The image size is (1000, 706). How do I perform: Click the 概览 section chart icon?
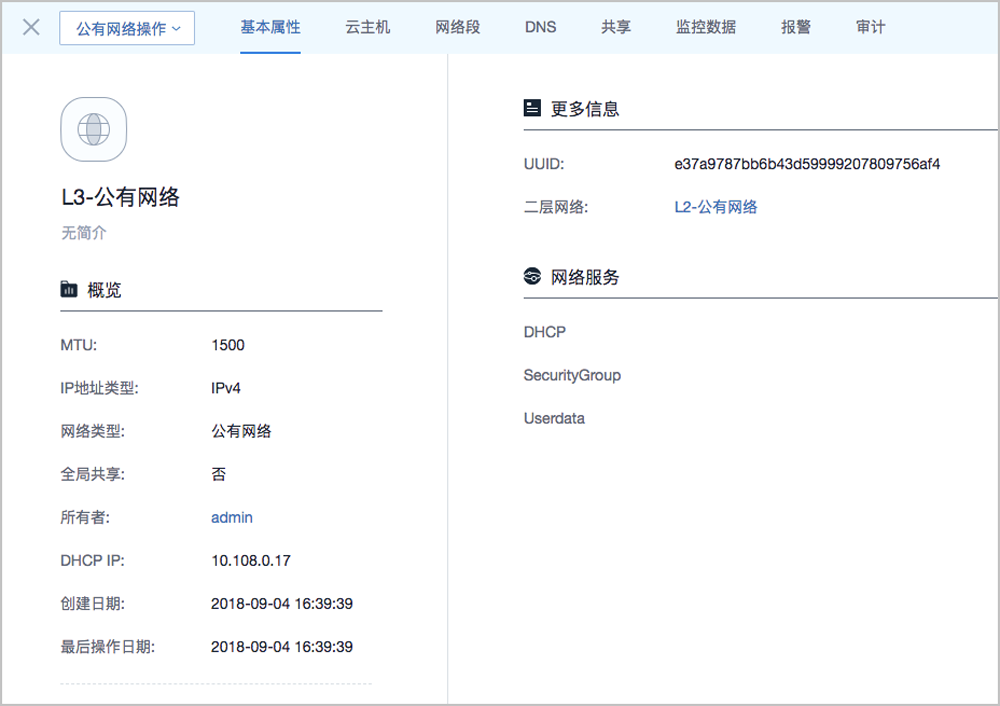(69, 290)
